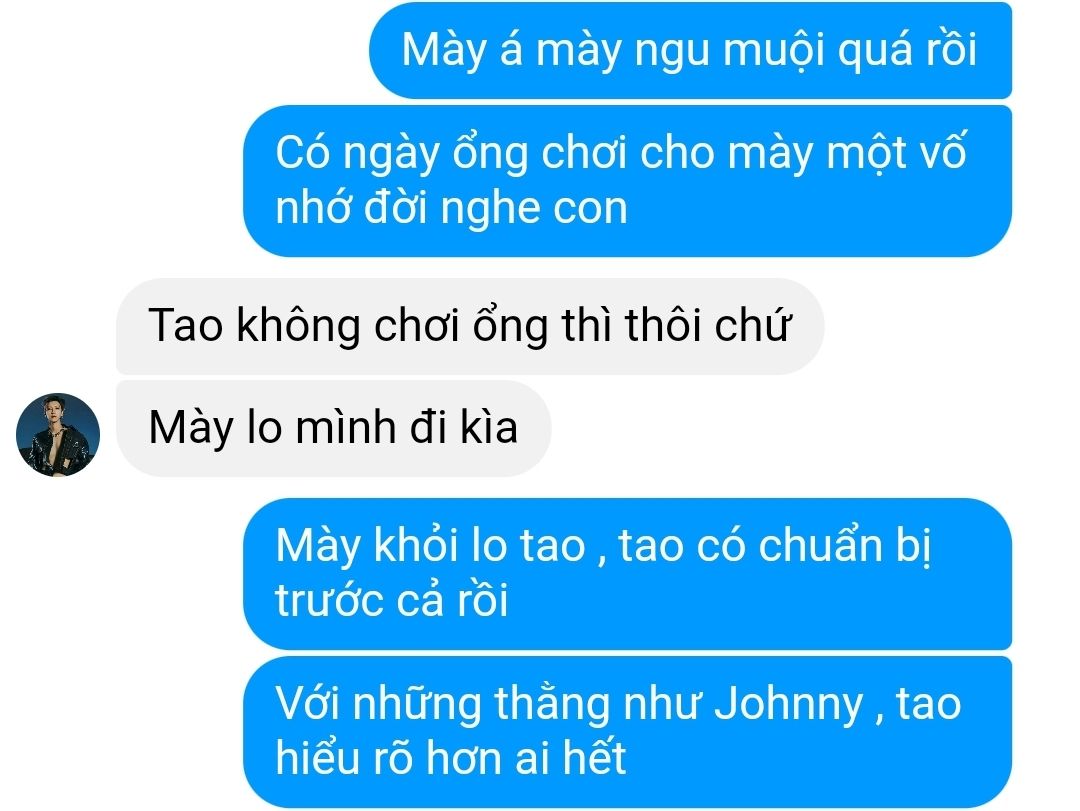Select the 'Tao không chơi ổng thì thôi chứ' message
Viewport: 1080px width, 811px height.
point(470,326)
